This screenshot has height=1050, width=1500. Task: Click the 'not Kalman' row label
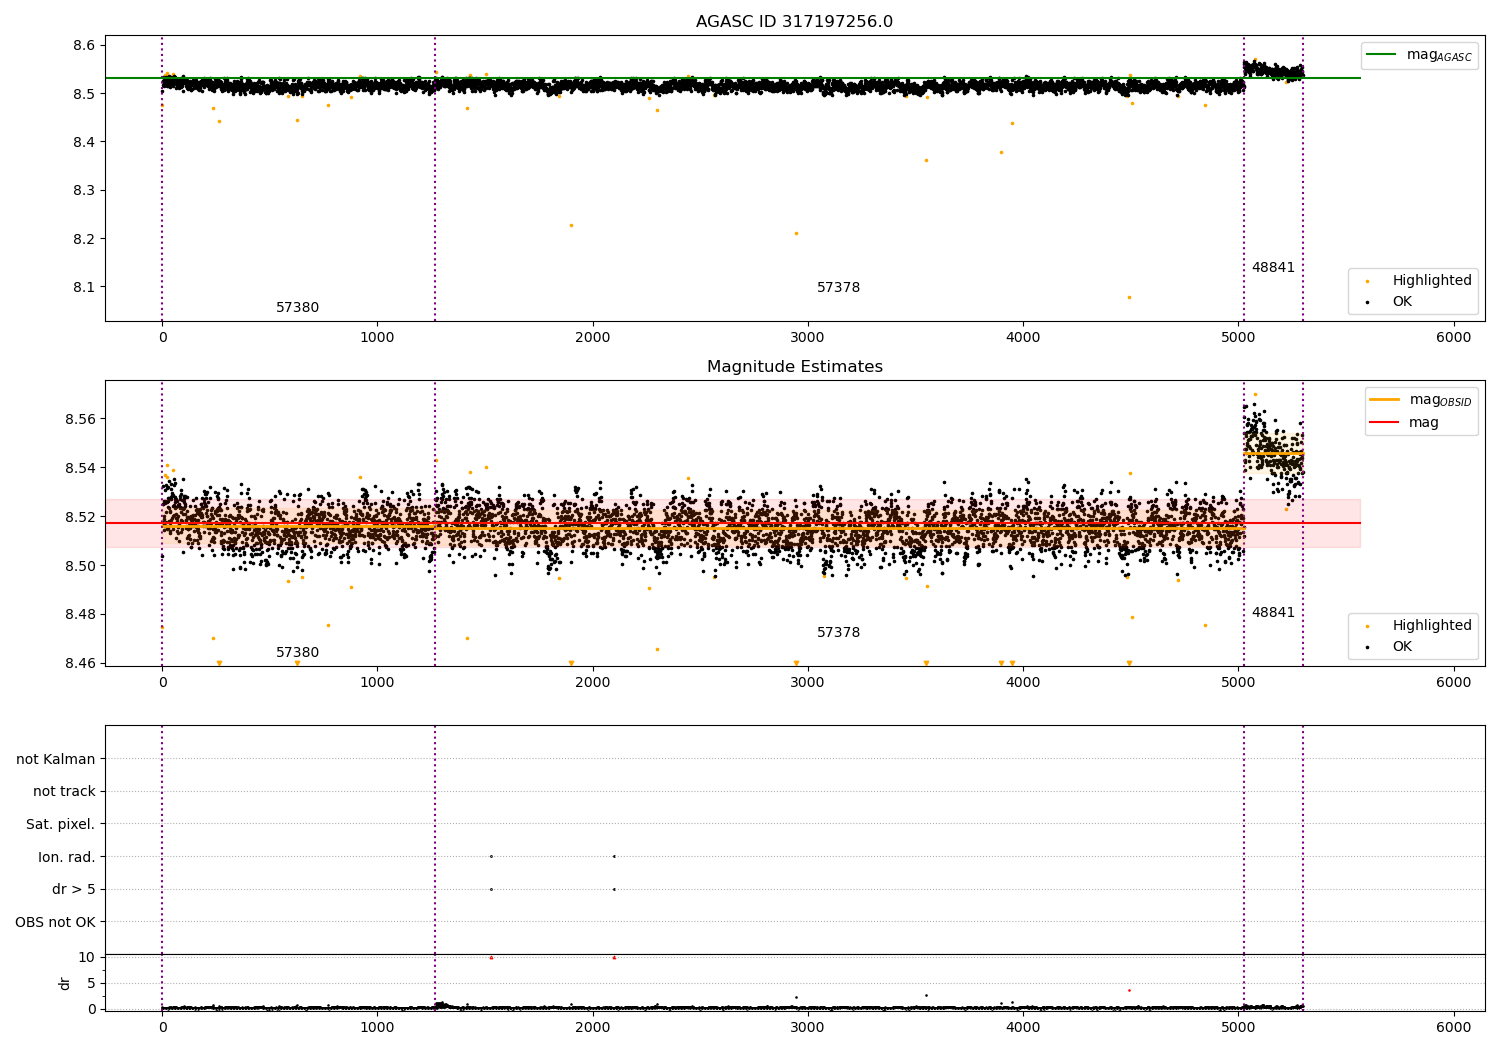click(x=56, y=760)
